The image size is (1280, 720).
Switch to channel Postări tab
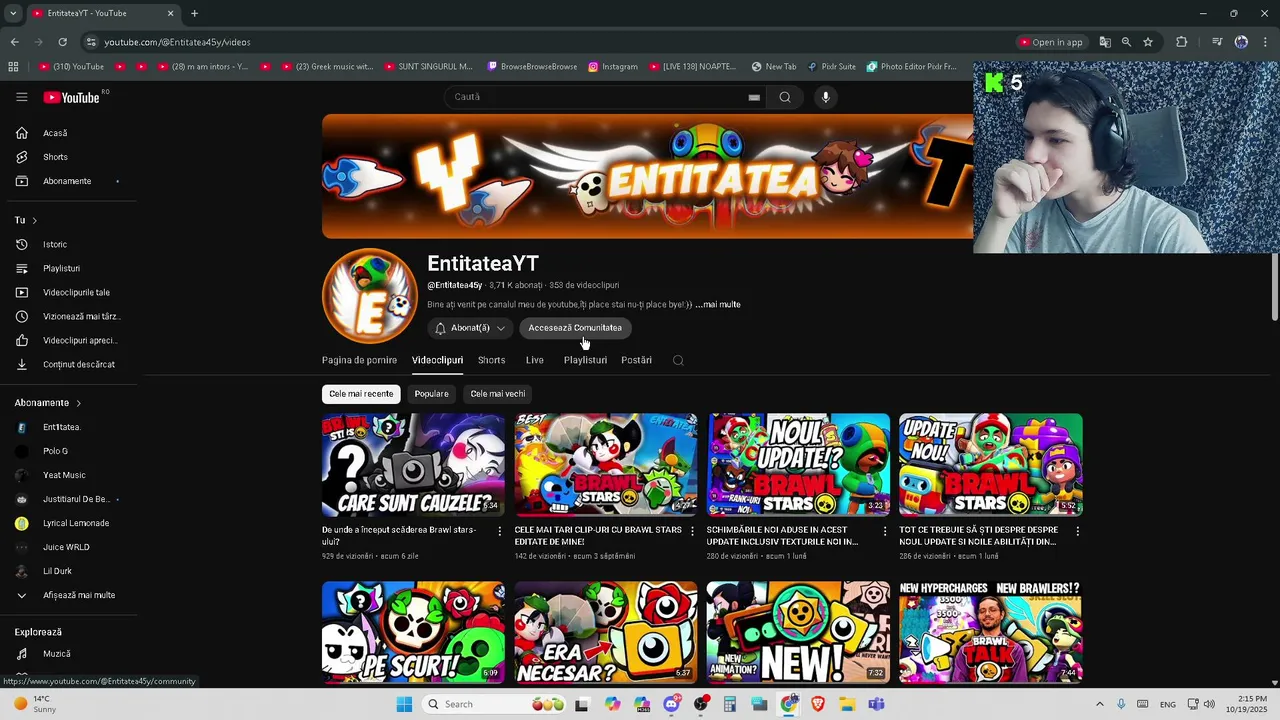pos(636,360)
